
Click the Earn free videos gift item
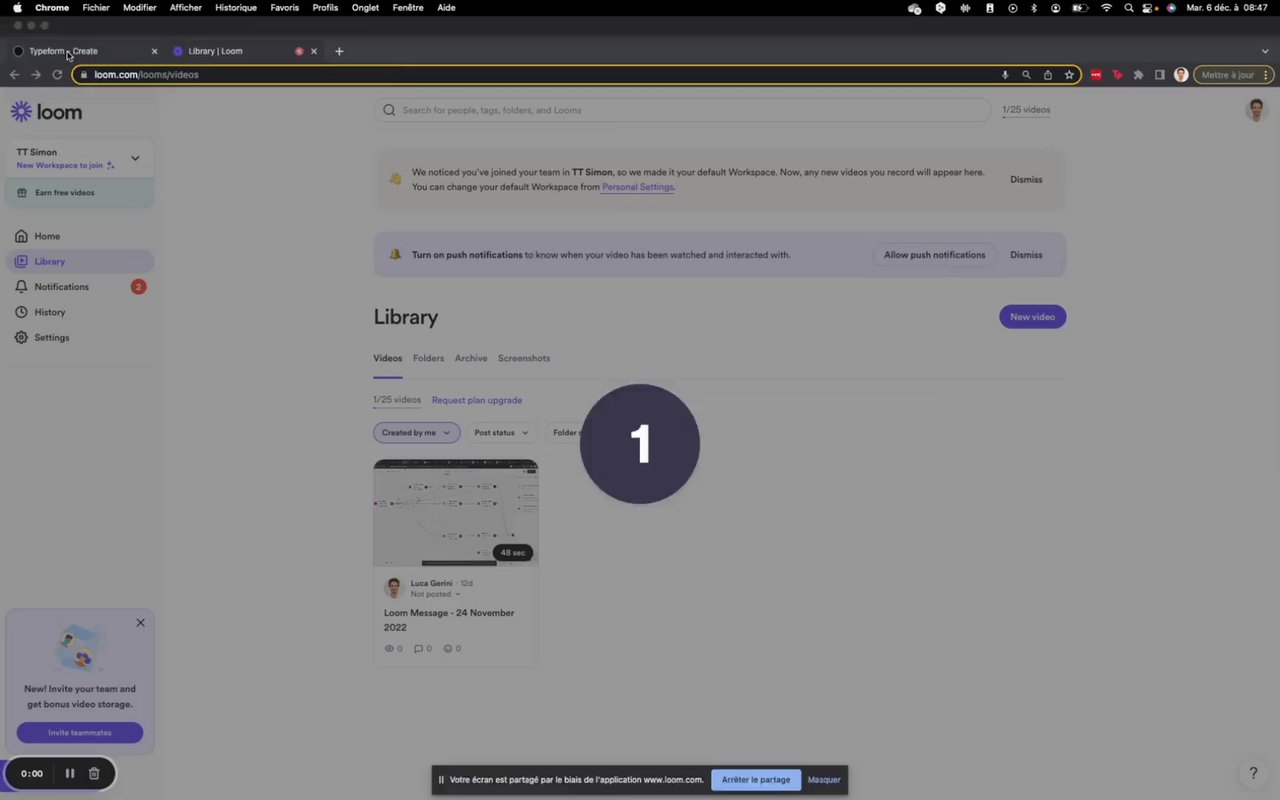click(x=80, y=192)
